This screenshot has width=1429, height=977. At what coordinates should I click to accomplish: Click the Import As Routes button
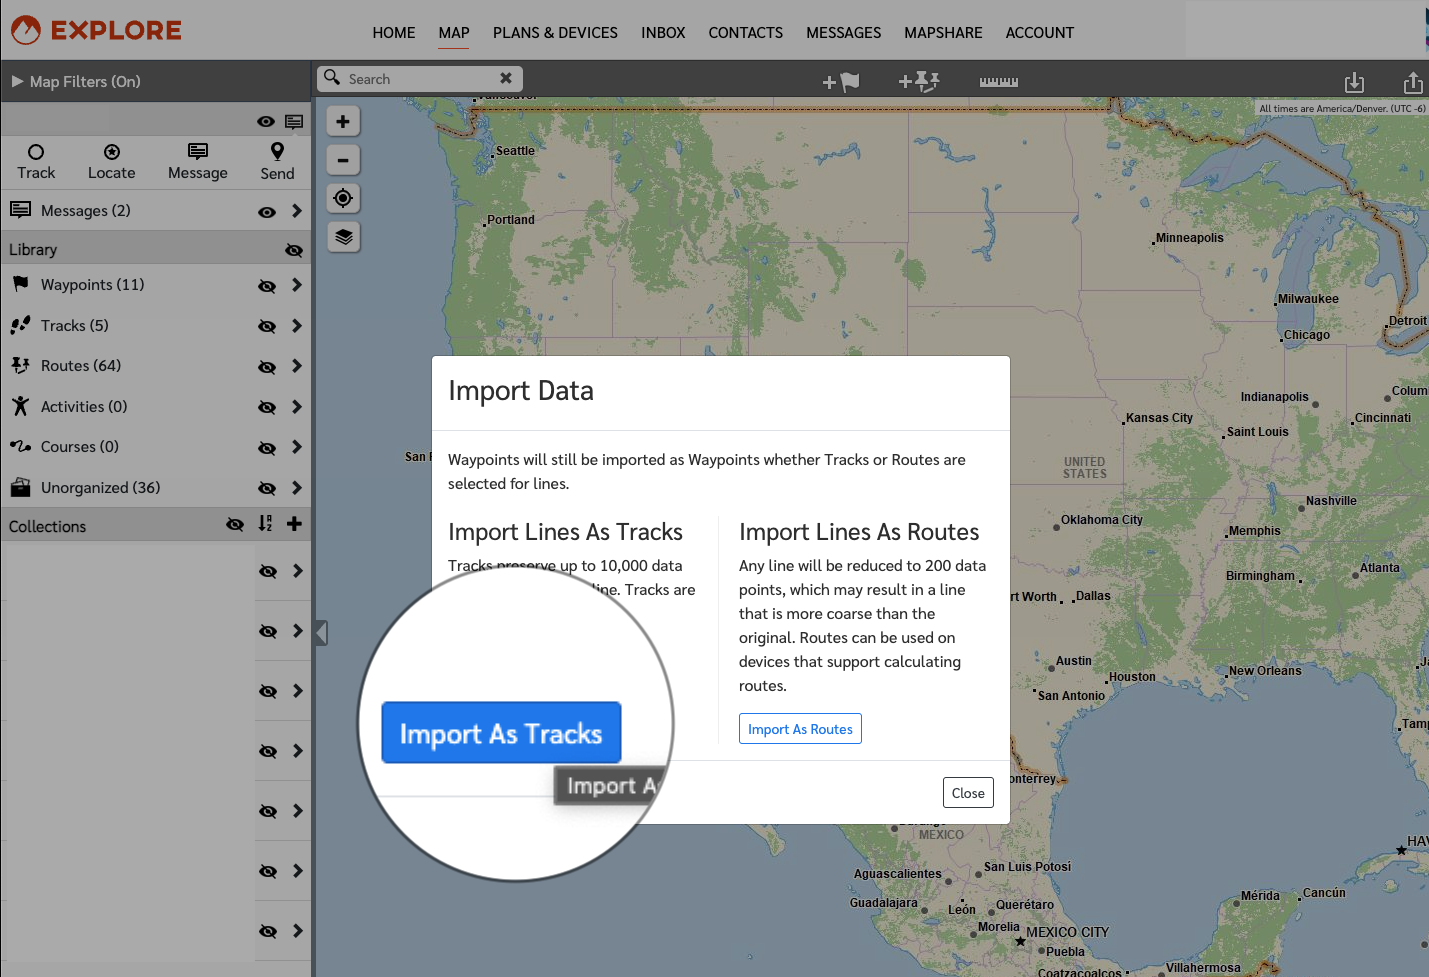click(x=799, y=728)
